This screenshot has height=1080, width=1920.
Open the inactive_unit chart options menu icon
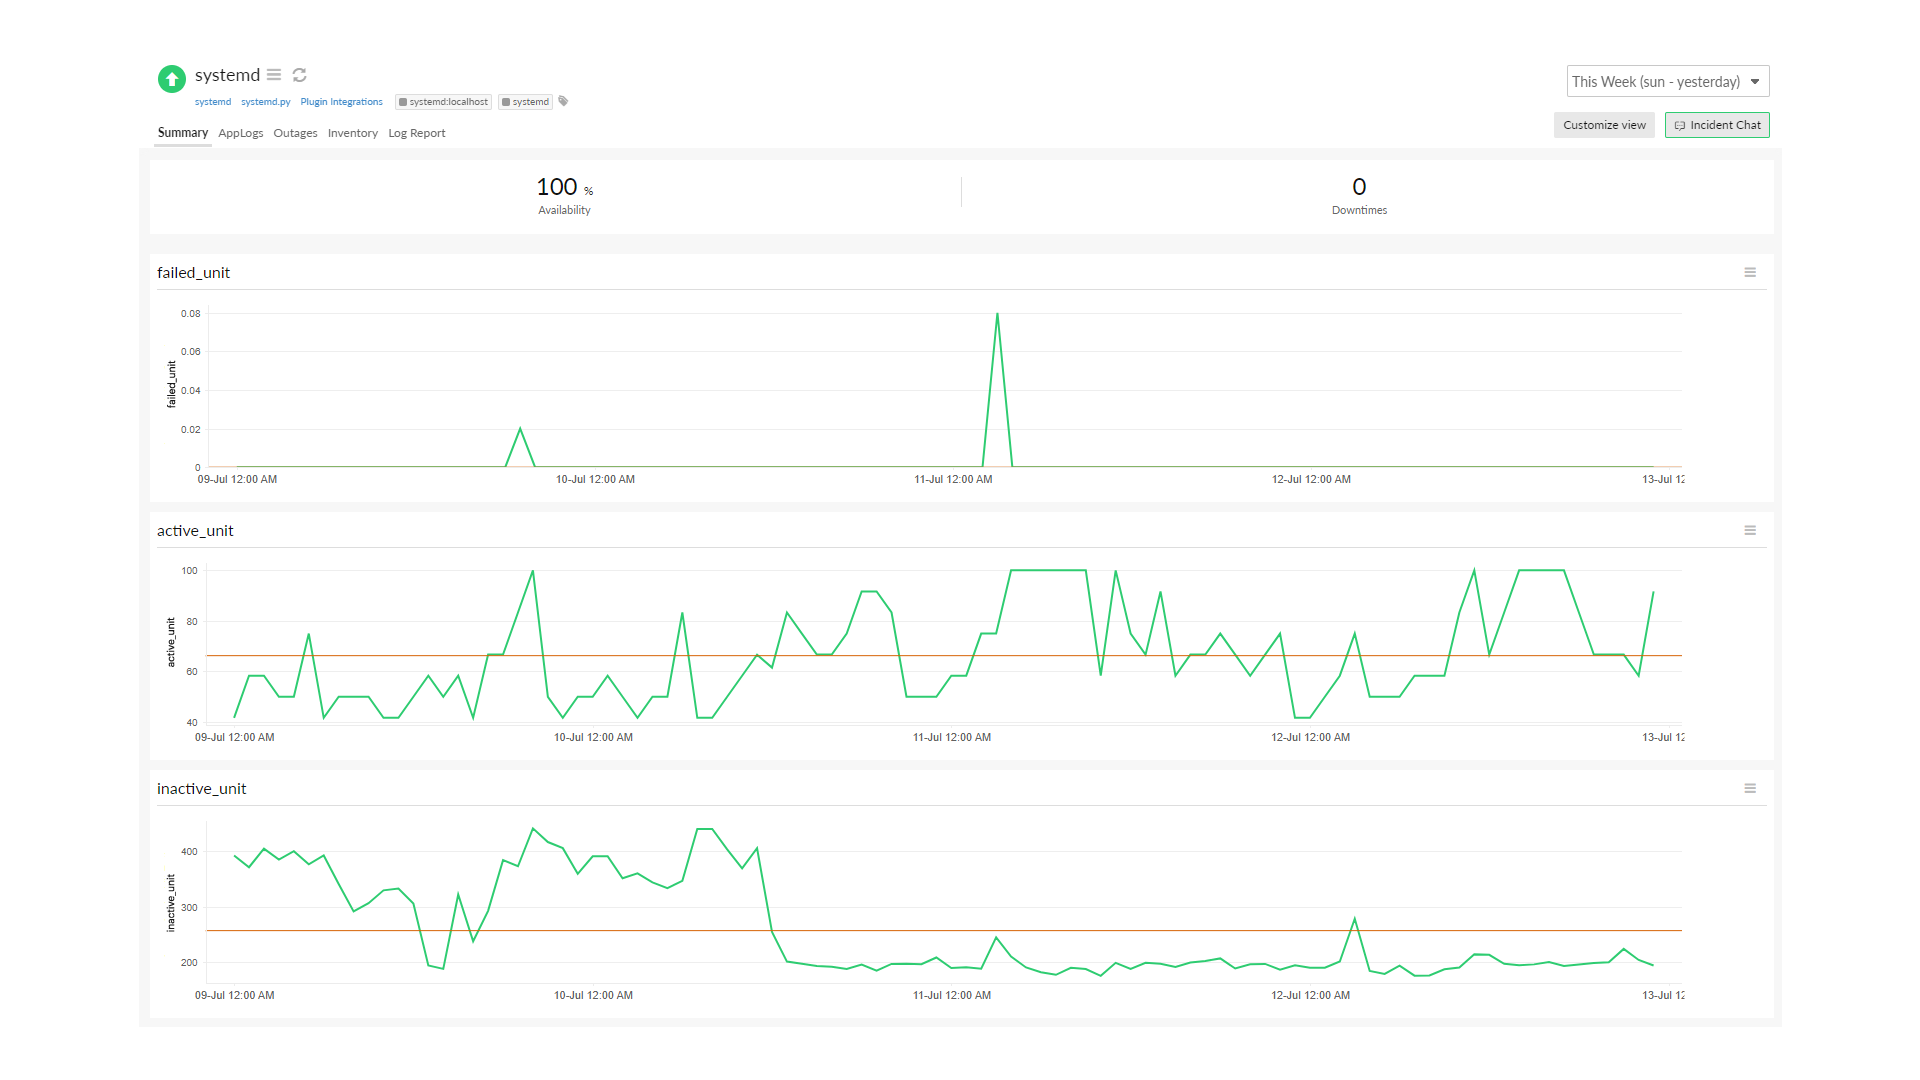point(1750,789)
